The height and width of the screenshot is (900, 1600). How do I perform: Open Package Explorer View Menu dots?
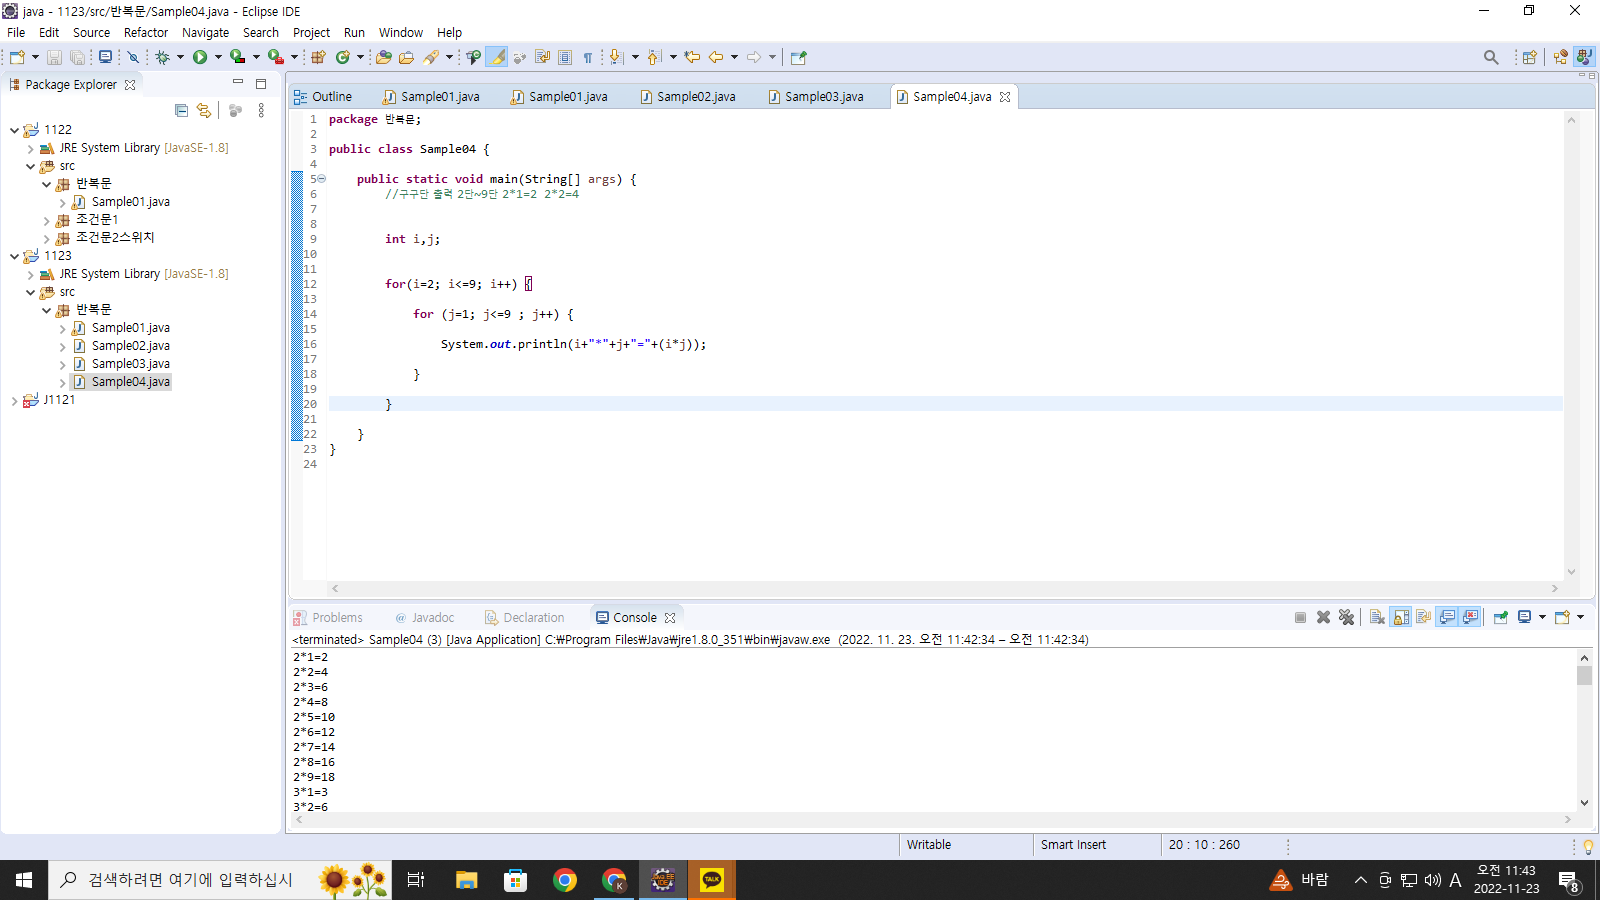tap(261, 110)
